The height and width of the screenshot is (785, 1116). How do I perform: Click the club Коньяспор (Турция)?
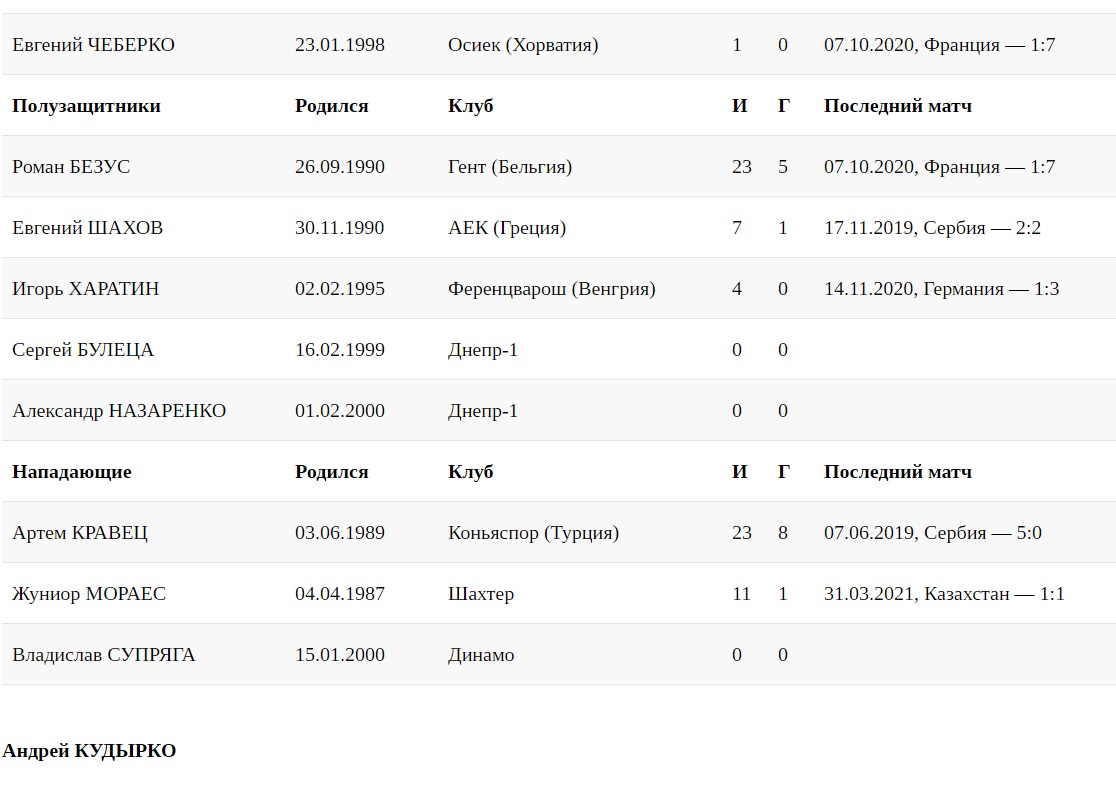click(533, 533)
